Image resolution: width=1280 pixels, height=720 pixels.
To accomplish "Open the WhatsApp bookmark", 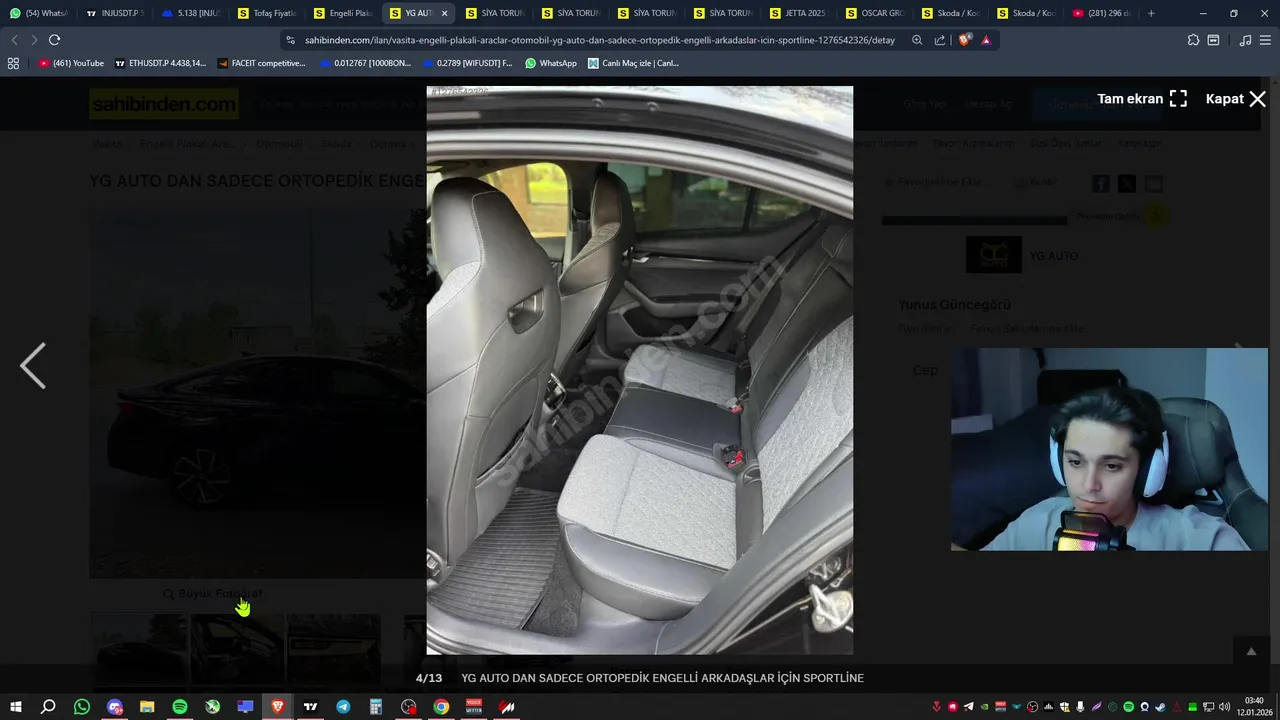I will 551,63.
